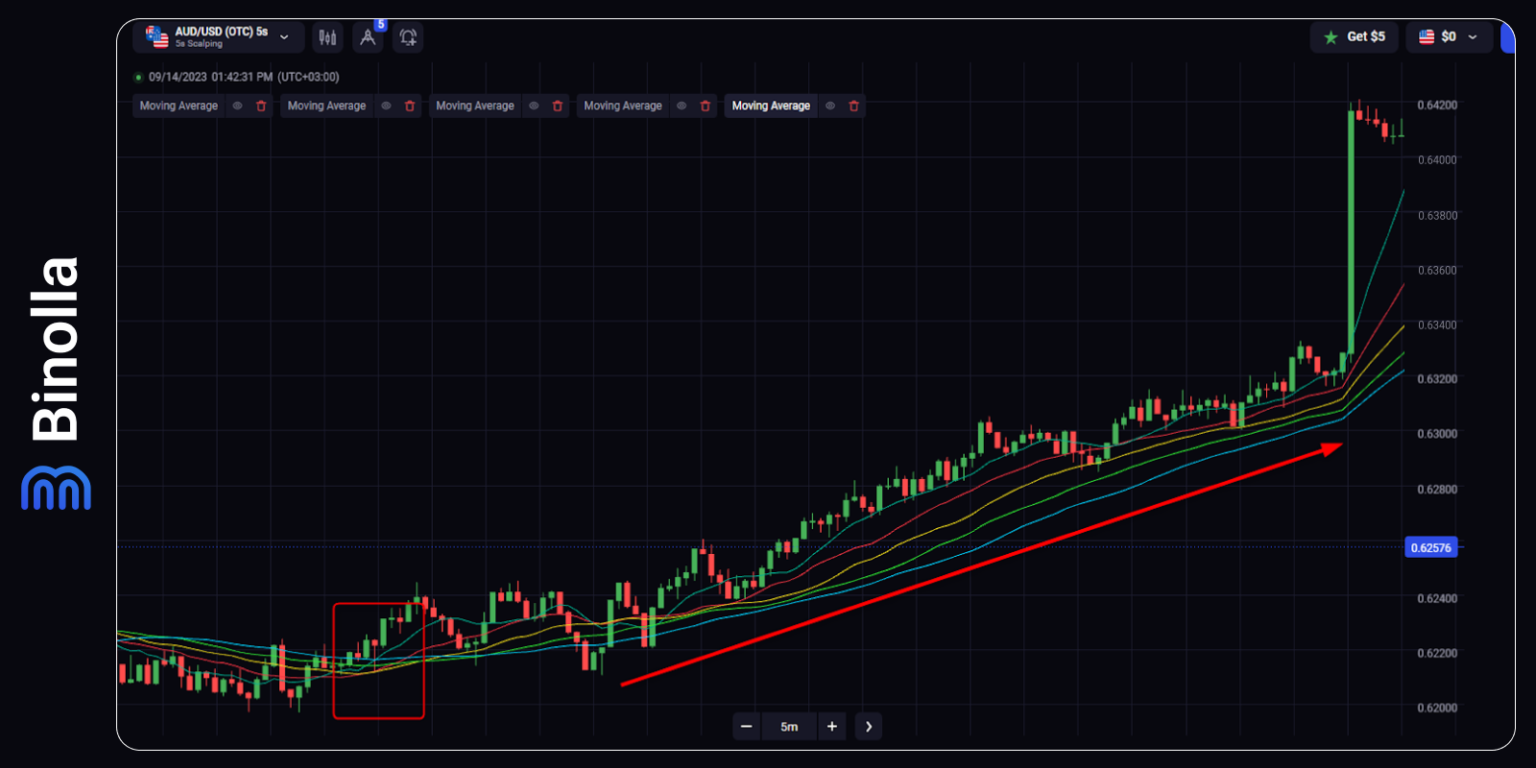Select the fourth Moving Average label
The image size is (1536, 768).
pyautogui.click(x=622, y=105)
